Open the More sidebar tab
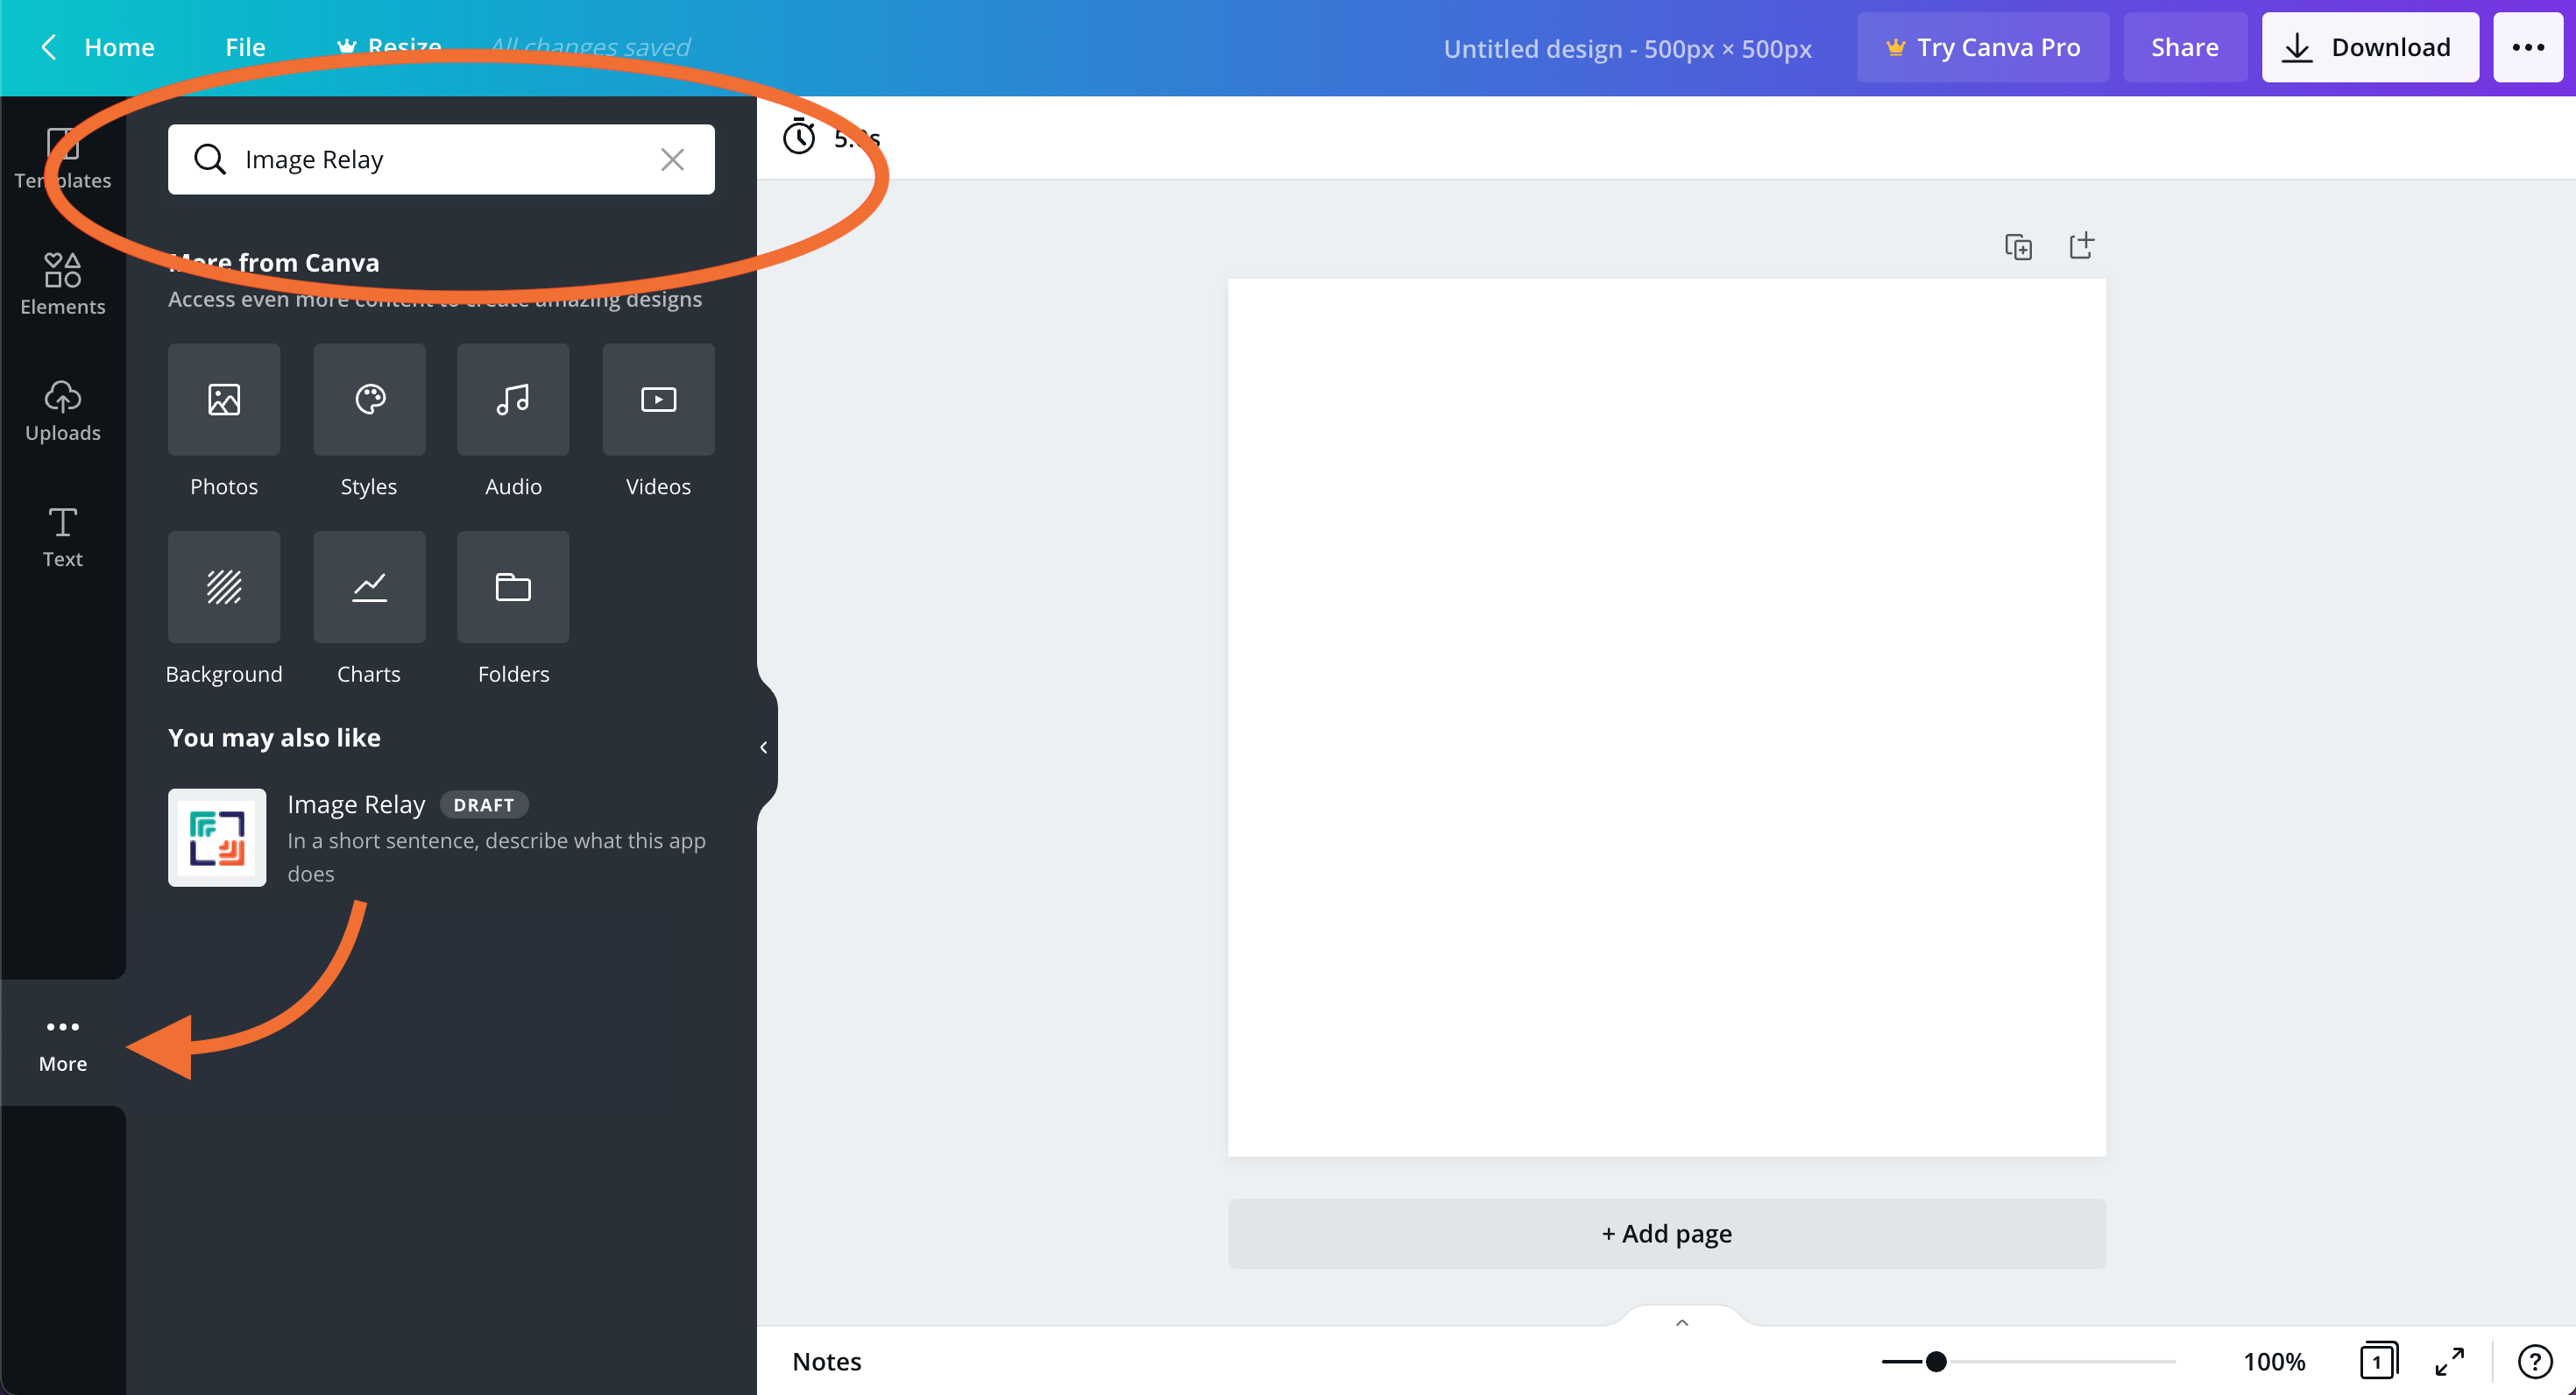 [62, 1042]
